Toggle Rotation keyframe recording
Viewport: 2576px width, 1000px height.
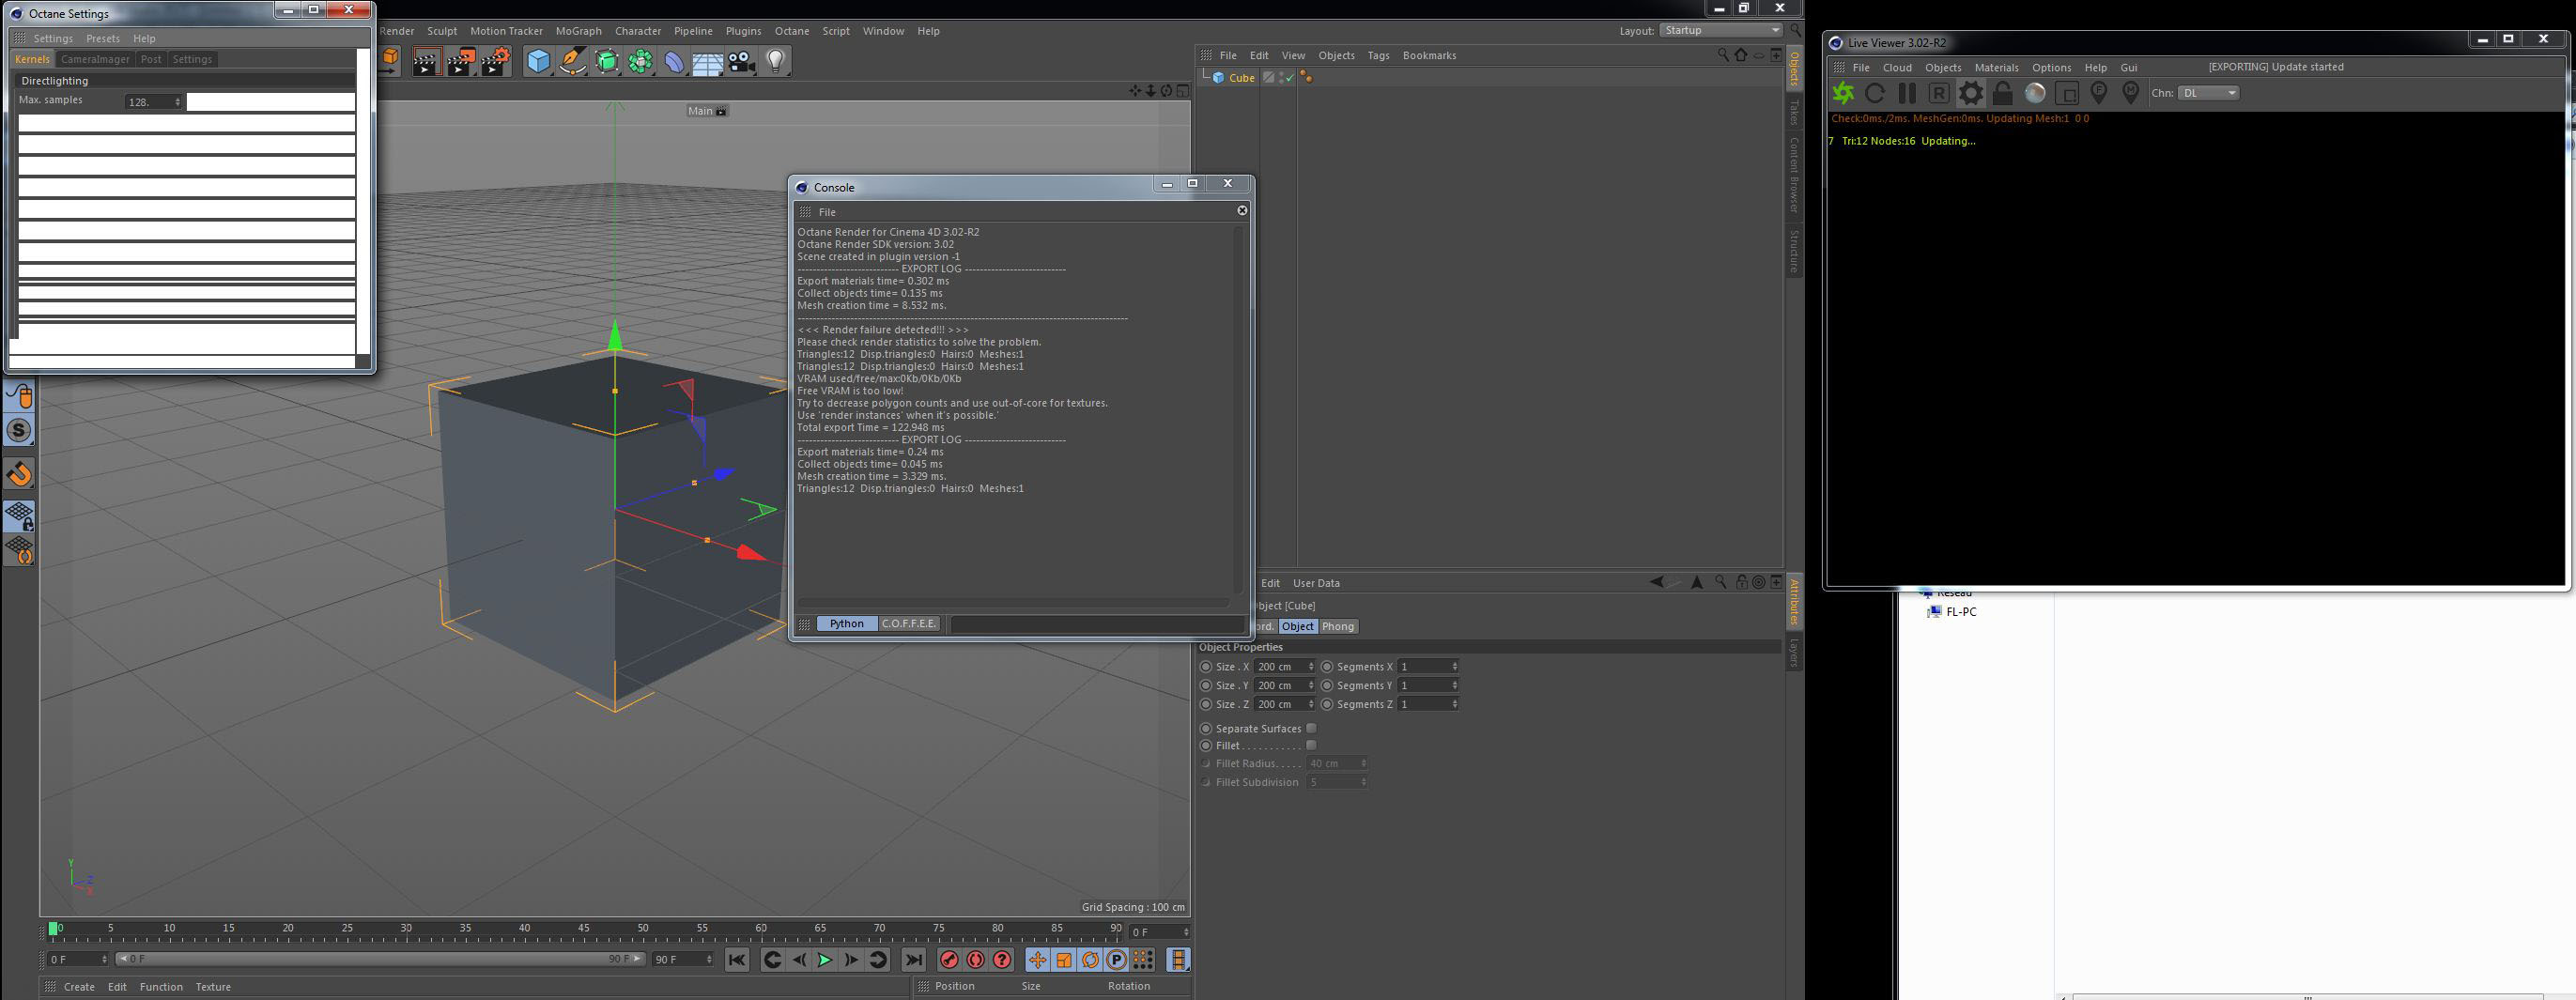click(x=1090, y=960)
